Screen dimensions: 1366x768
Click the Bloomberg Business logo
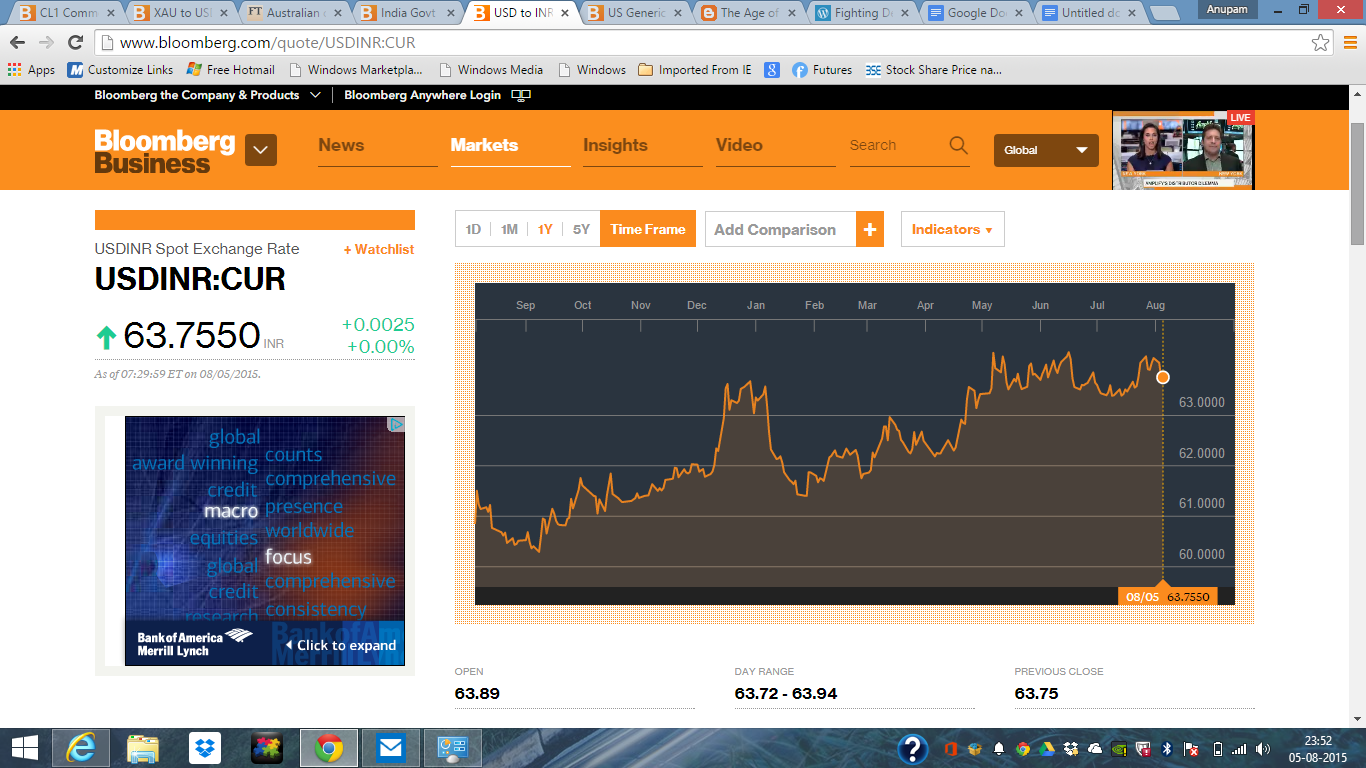tap(165, 151)
